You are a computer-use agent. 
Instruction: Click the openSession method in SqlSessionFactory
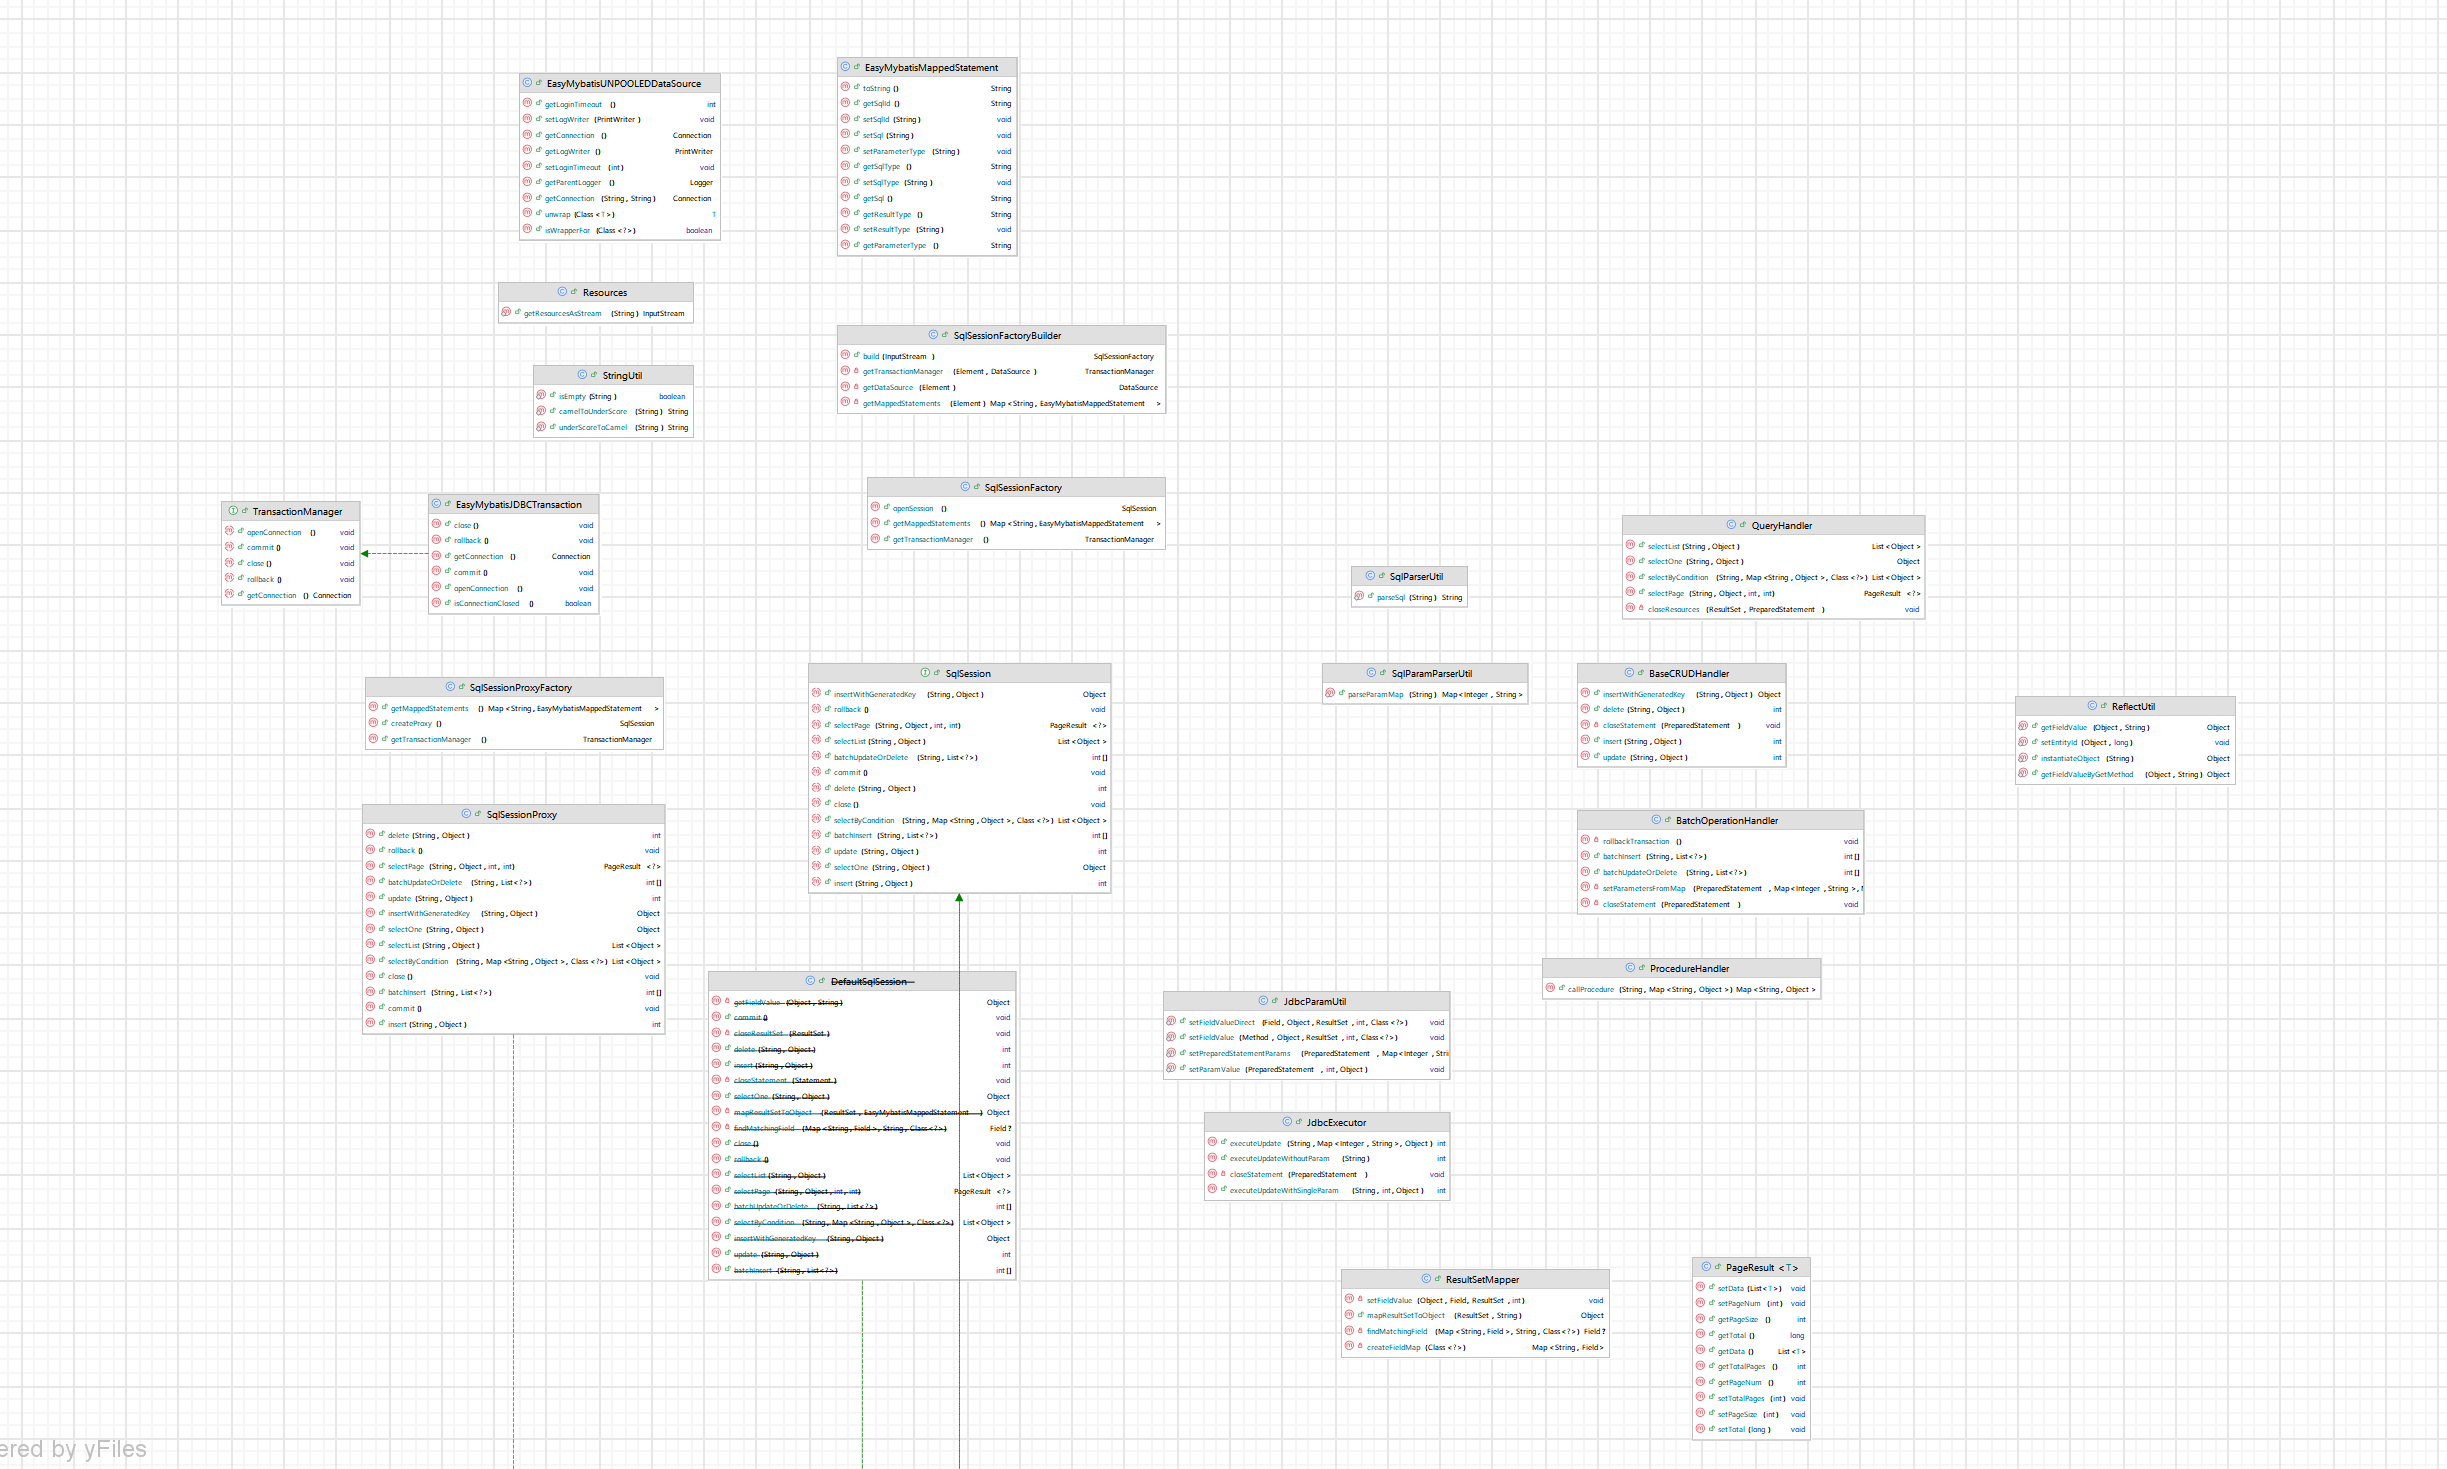point(912,508)
